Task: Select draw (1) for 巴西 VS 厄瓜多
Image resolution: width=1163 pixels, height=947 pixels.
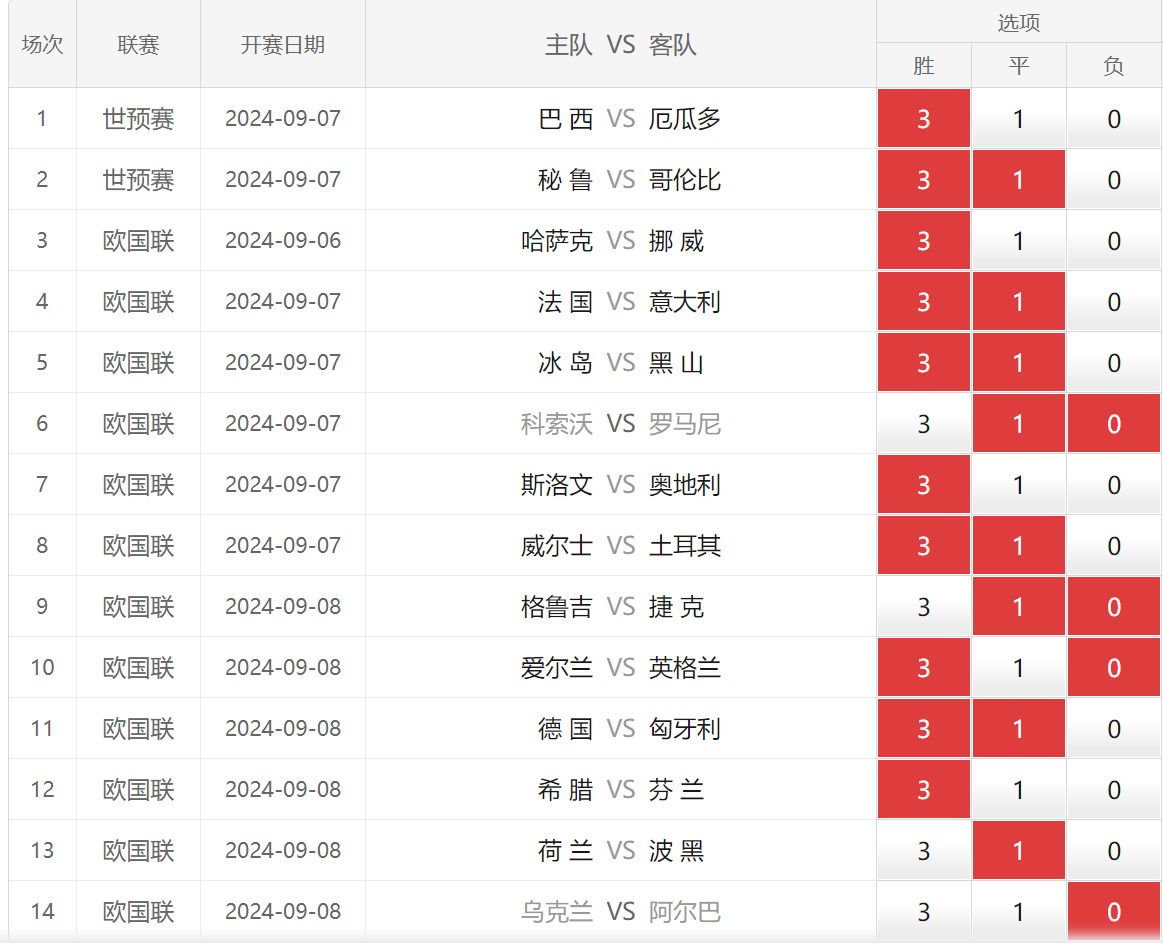Action: (1018, 119)
